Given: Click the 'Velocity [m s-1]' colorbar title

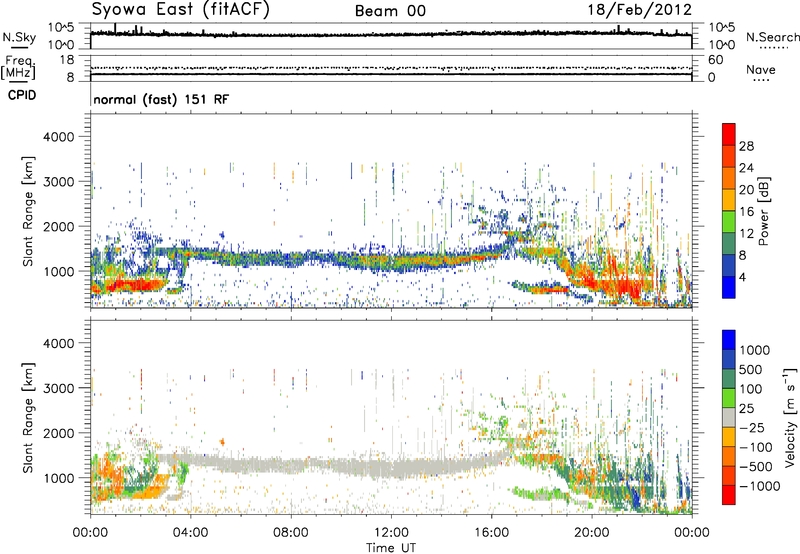Looking at the screenshot, I should coord(790,417).
